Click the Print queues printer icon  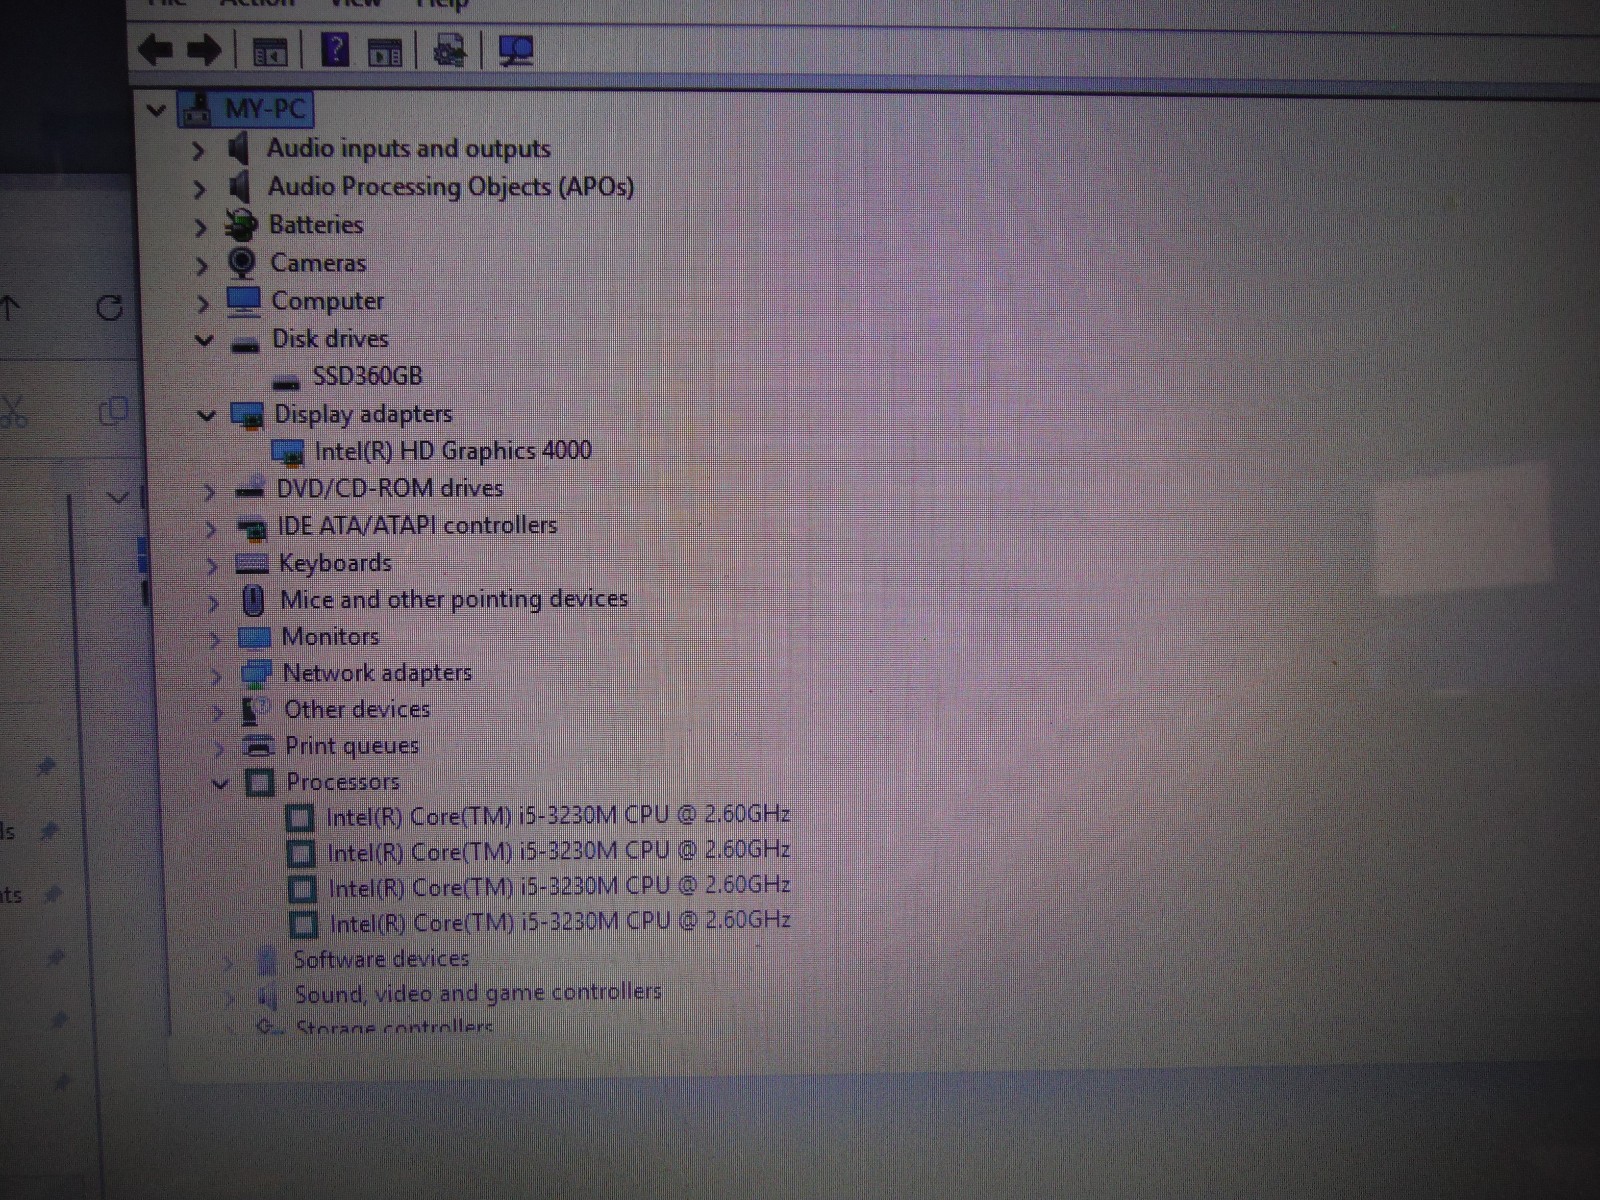tap(259, 746)
